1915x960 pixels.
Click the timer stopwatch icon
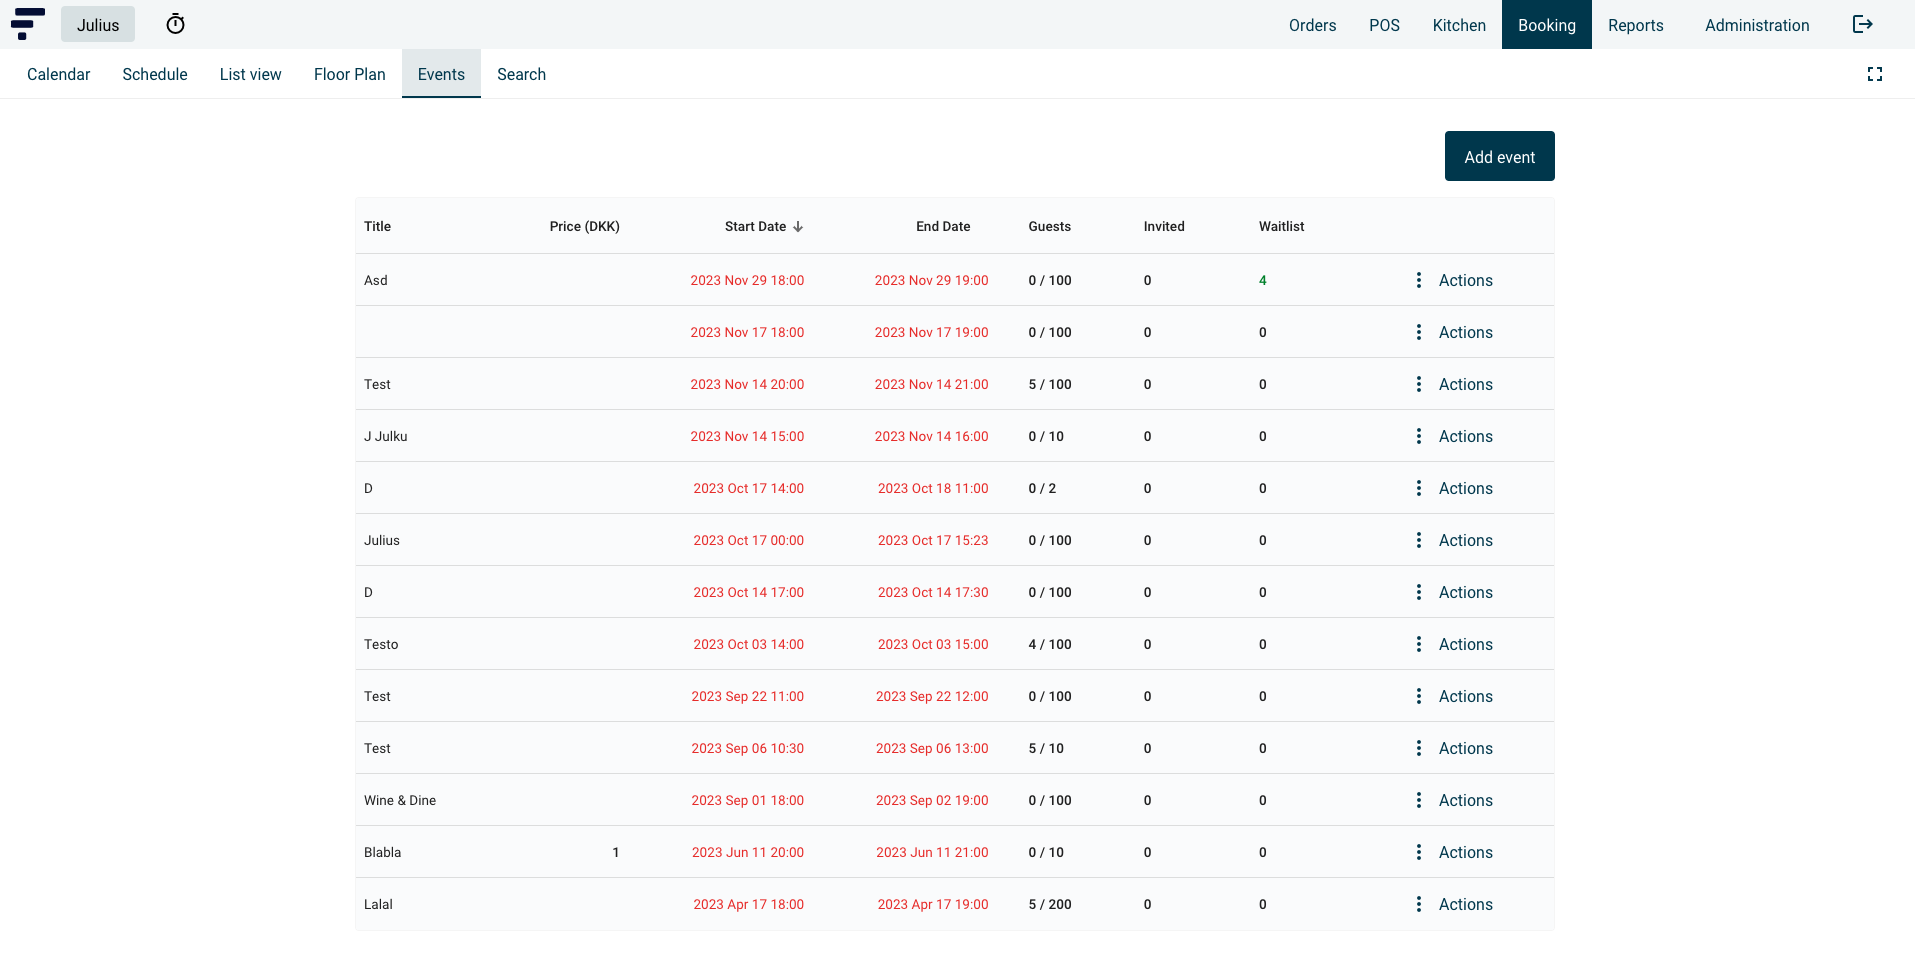click(176, 24)
